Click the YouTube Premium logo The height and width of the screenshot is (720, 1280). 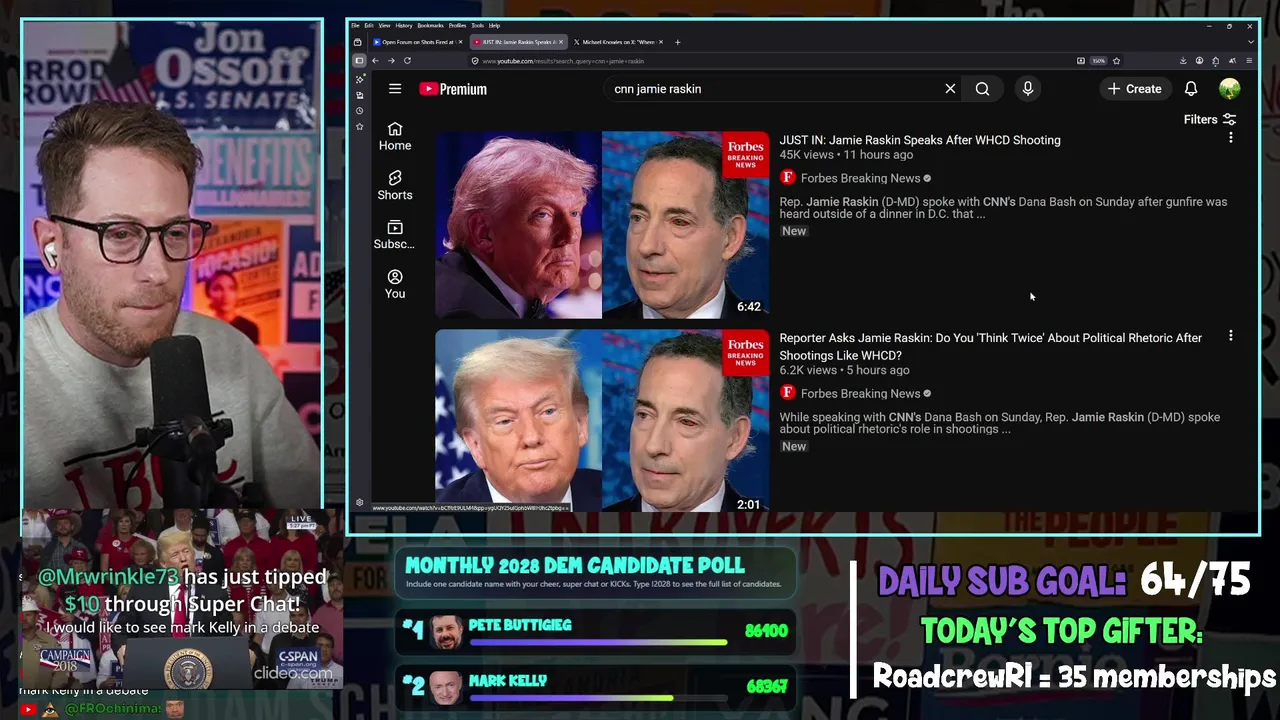click(x=453, y=89)
